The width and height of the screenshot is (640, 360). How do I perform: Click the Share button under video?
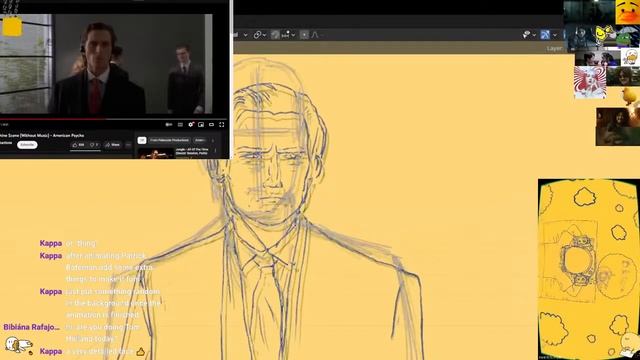pos(112,145)
